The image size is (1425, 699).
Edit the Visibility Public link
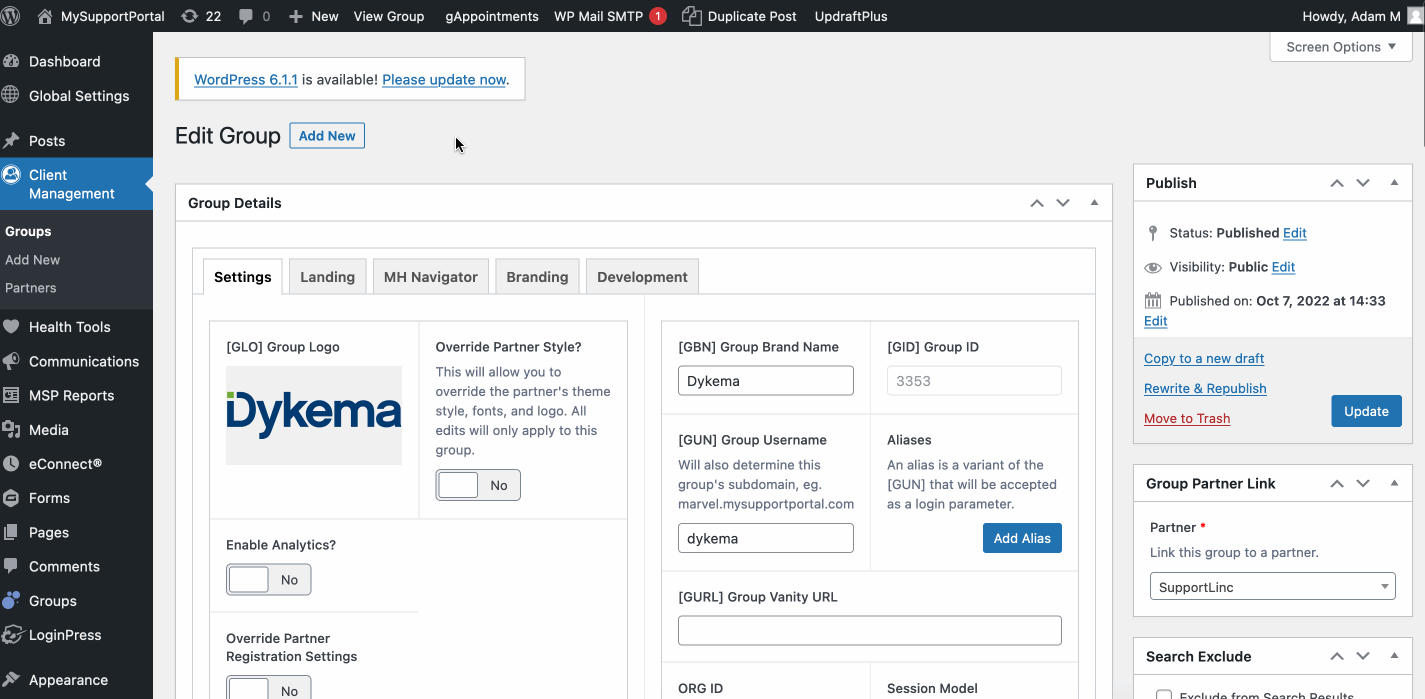click(1283, 267)
